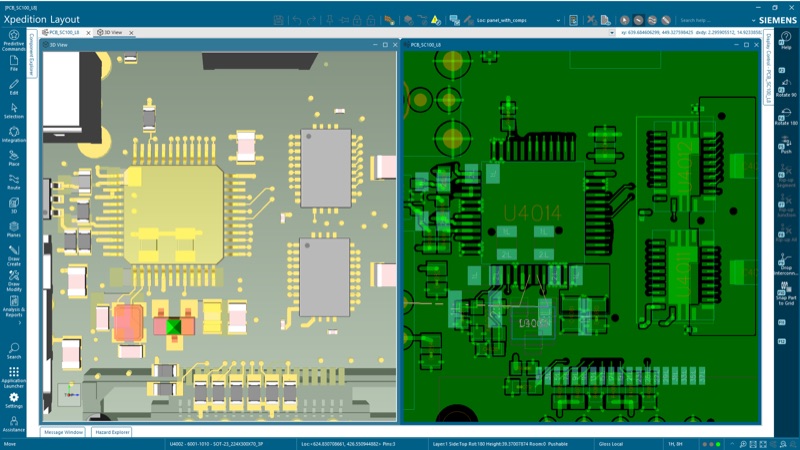This screenshot has height=450, width=800.
Task: Open the File menu icon
Action: [x=14, y=63]
